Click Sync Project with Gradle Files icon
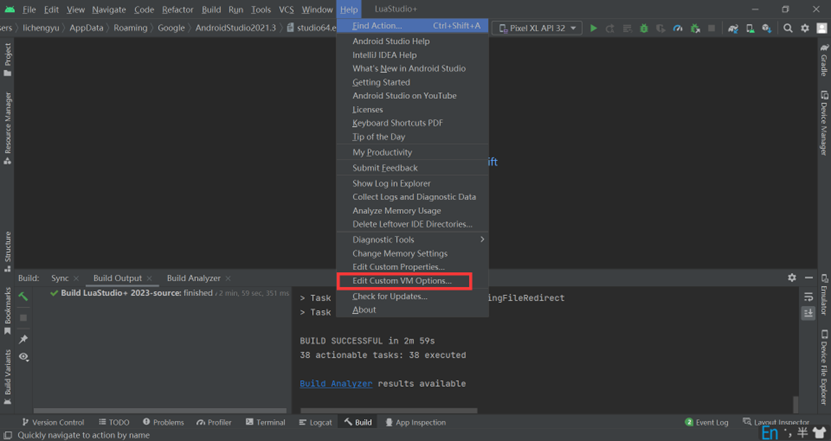This screenshot has width=831, height=441. point(733,28)
